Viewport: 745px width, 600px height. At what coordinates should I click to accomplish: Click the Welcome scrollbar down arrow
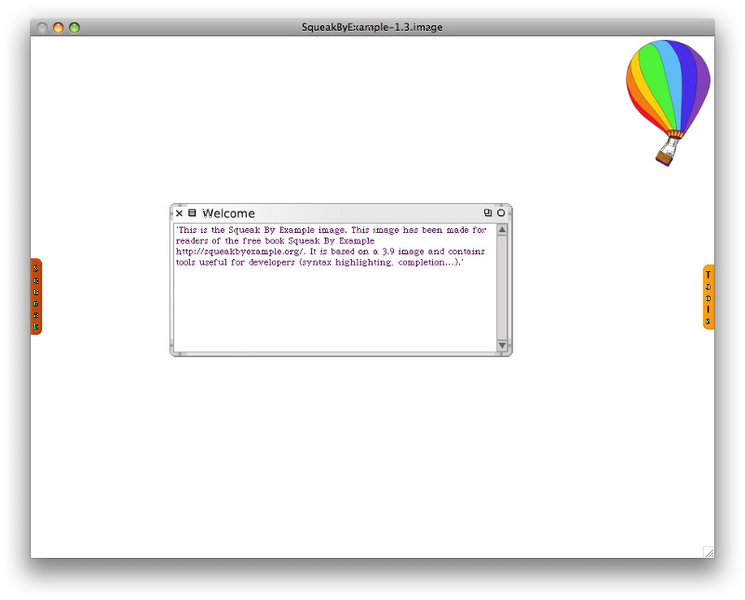click(502, 345)
